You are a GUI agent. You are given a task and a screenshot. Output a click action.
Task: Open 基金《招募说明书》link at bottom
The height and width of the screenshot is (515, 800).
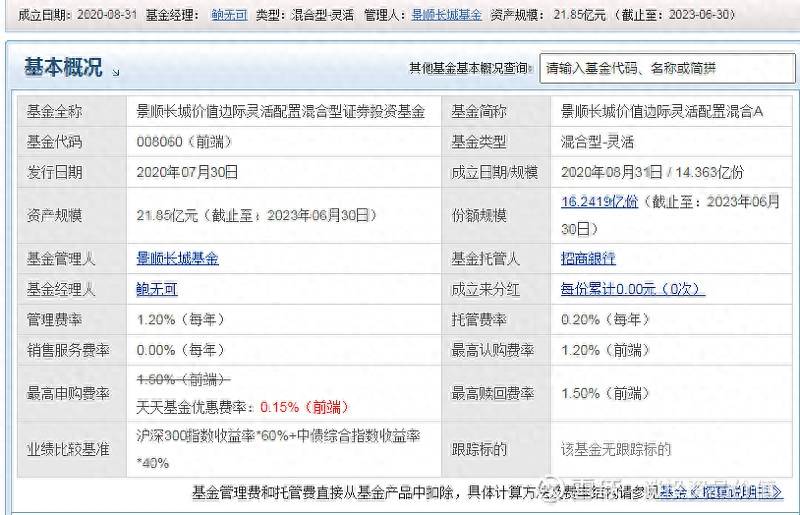tap(721, 492)
